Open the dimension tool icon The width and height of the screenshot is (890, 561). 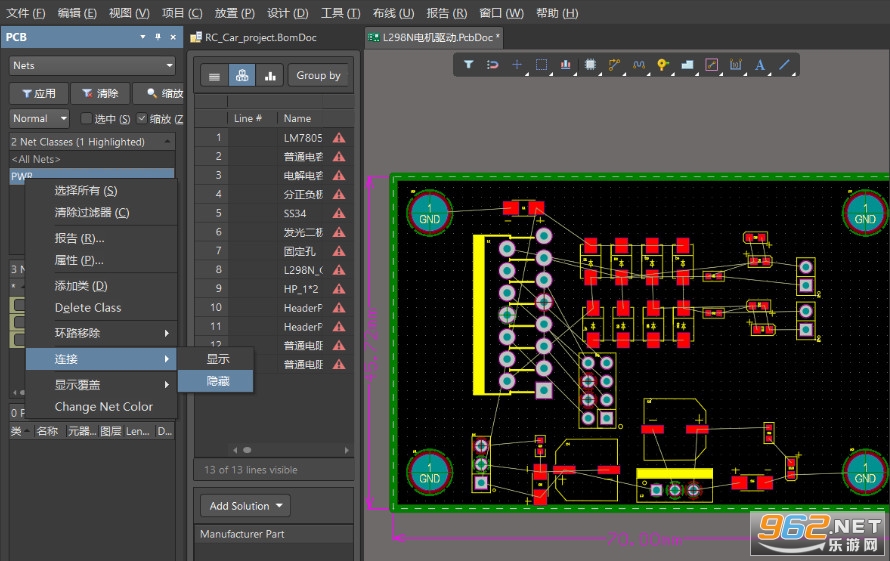pyautogui.click(x=736, y=65)
